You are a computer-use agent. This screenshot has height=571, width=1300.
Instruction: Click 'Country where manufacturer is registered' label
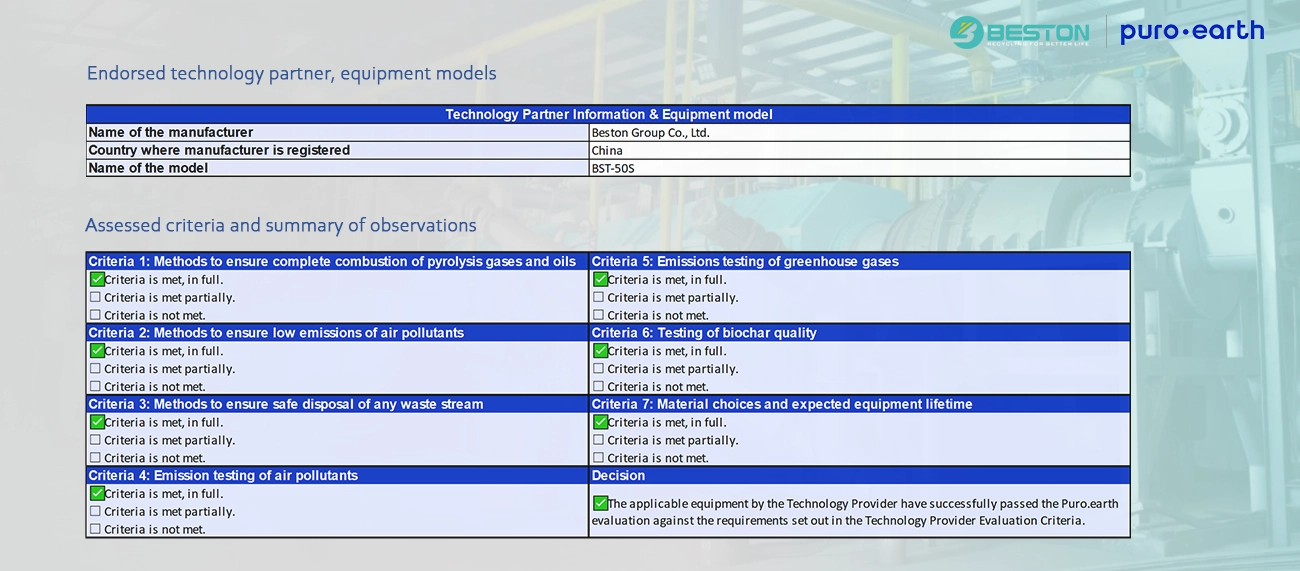(x=219, y=150)
